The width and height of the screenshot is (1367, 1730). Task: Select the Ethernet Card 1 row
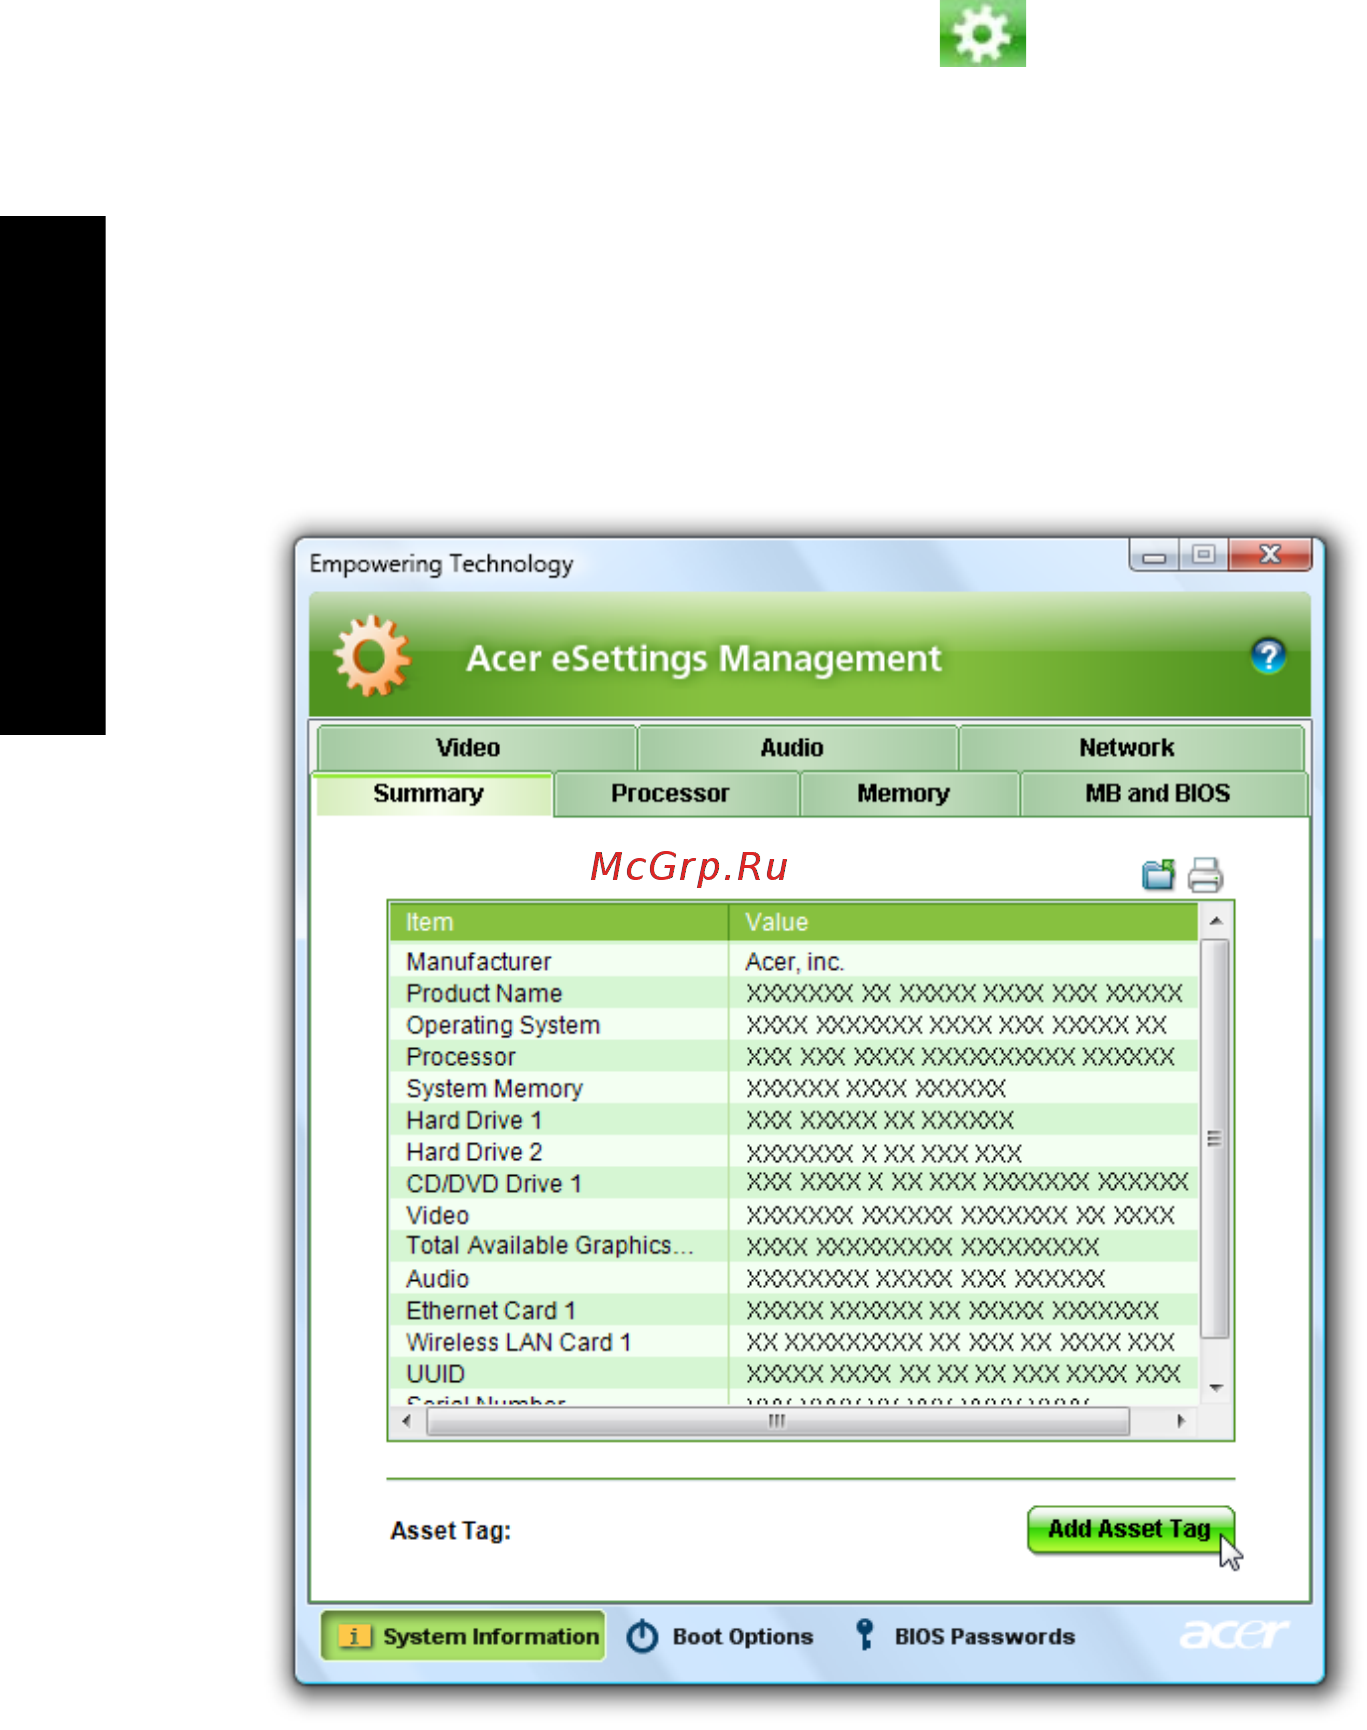794,1310
